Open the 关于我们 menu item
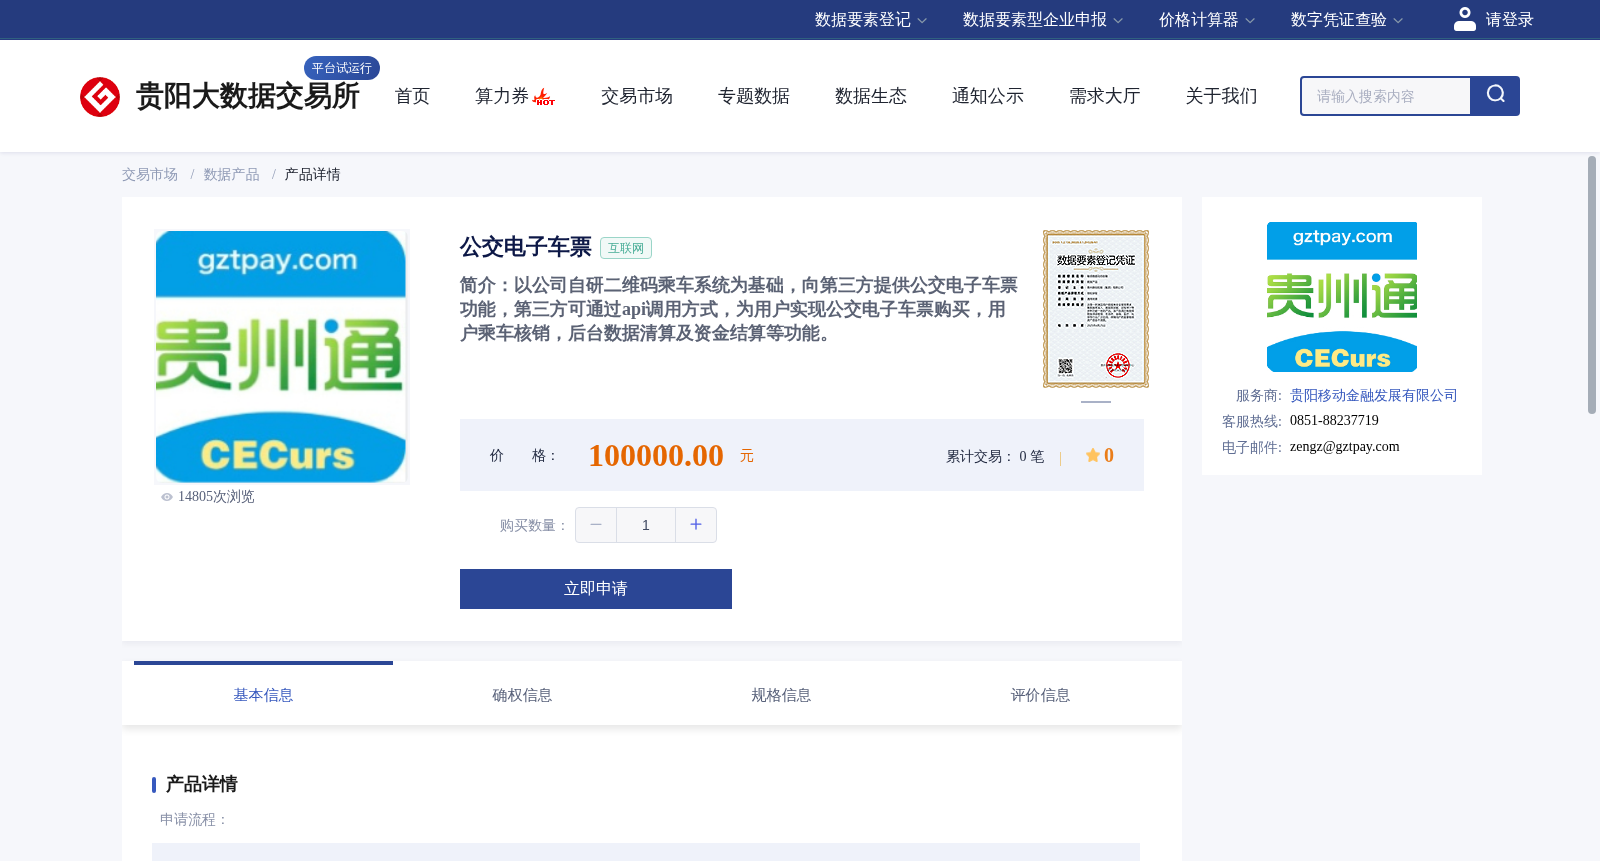The height and width of the screenshot is (861, 1600). [1222, 96]
